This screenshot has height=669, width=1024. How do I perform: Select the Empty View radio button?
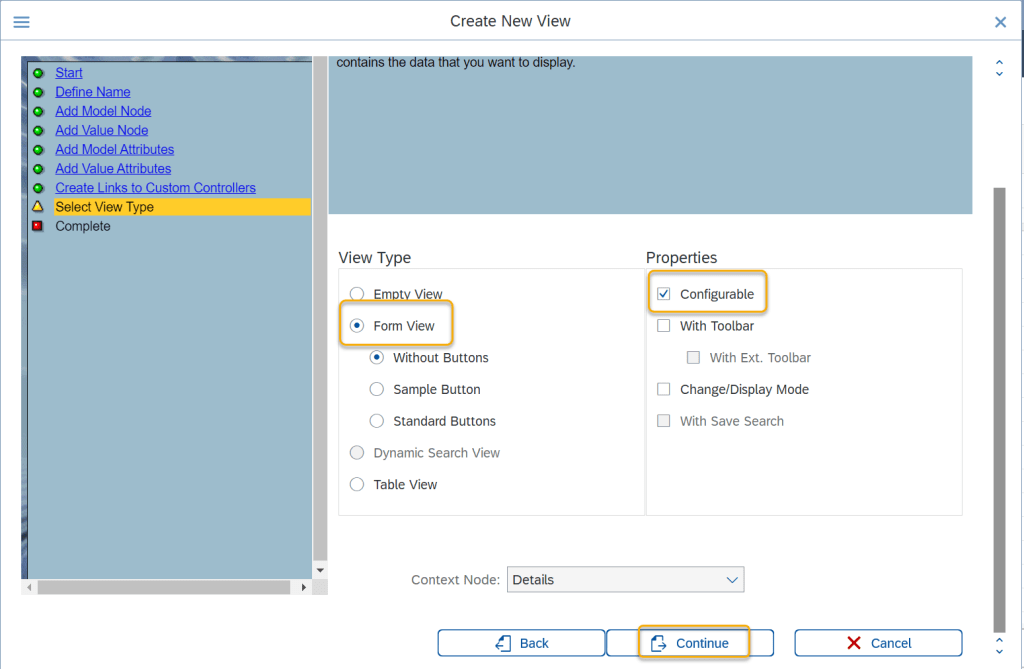(x=357, y=294)
